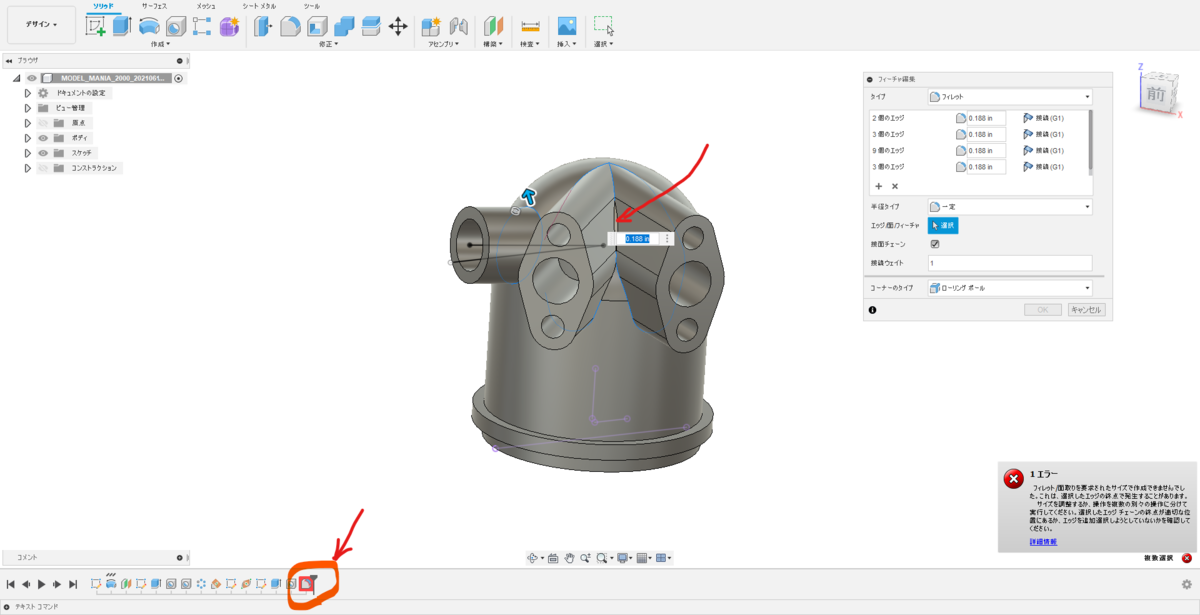Switch to the メッシュ tab

tap(205, 6)
